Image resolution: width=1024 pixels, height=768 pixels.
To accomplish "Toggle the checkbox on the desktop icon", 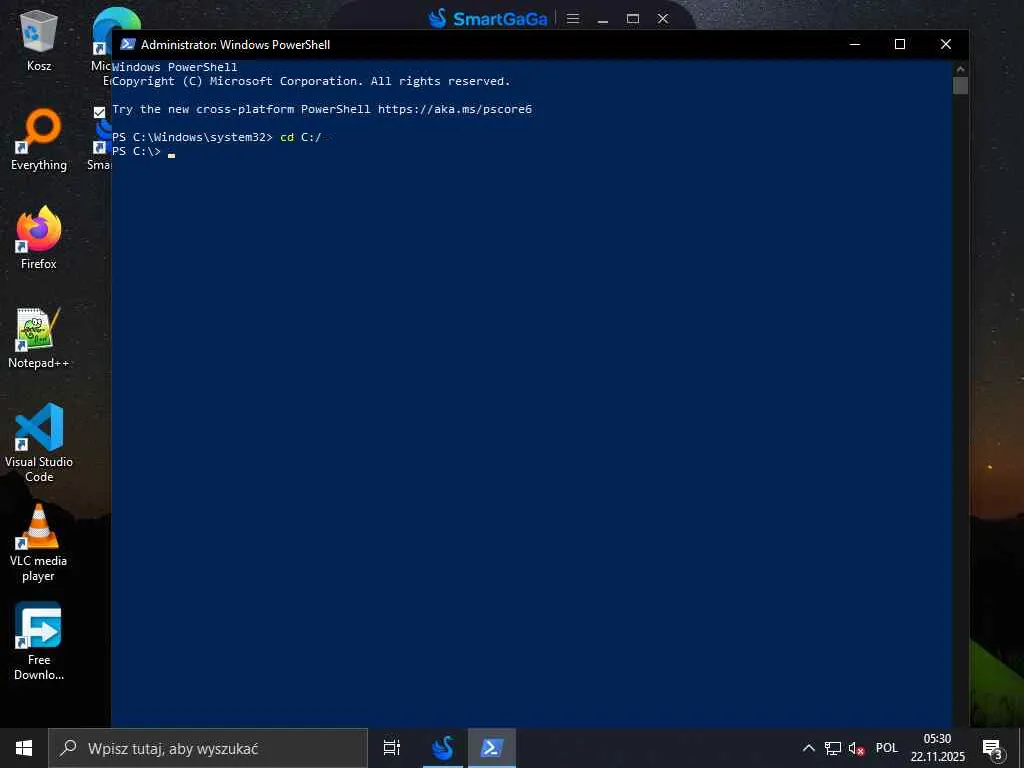I will 99,112.
